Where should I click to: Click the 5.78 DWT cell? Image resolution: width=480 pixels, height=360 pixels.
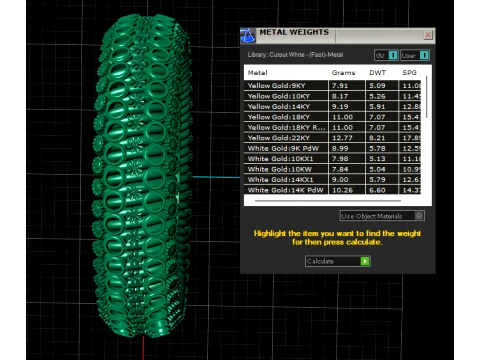click(x=382, y=148)
